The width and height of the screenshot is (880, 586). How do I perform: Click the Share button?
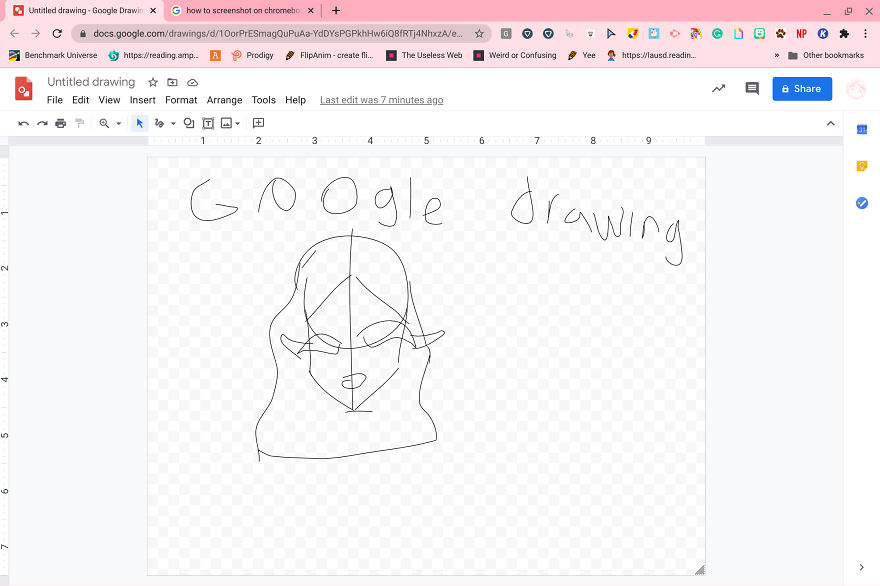click(x=801, y=89)
